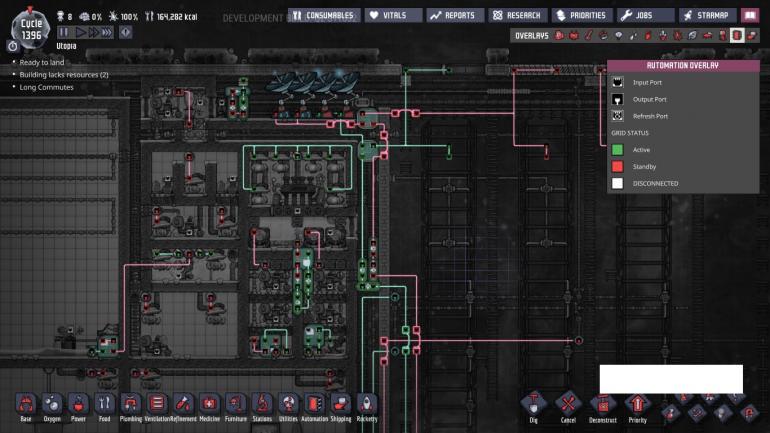Choose the Rocketry build category

(x=367, y=406)
